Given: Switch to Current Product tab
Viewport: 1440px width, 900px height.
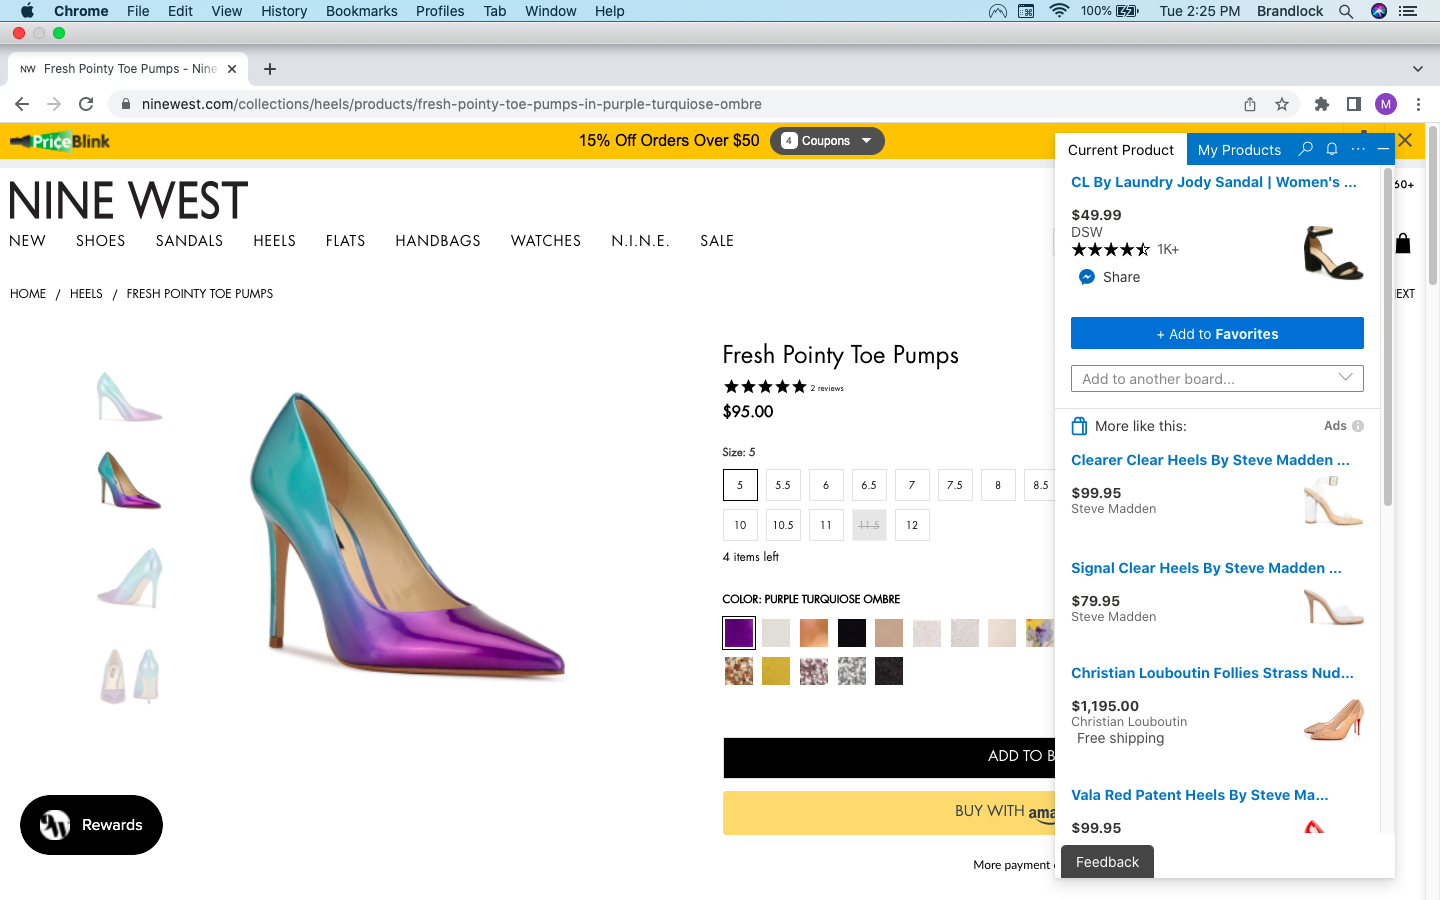Looking at the screenshot, I should click(x=1121, y=150).
